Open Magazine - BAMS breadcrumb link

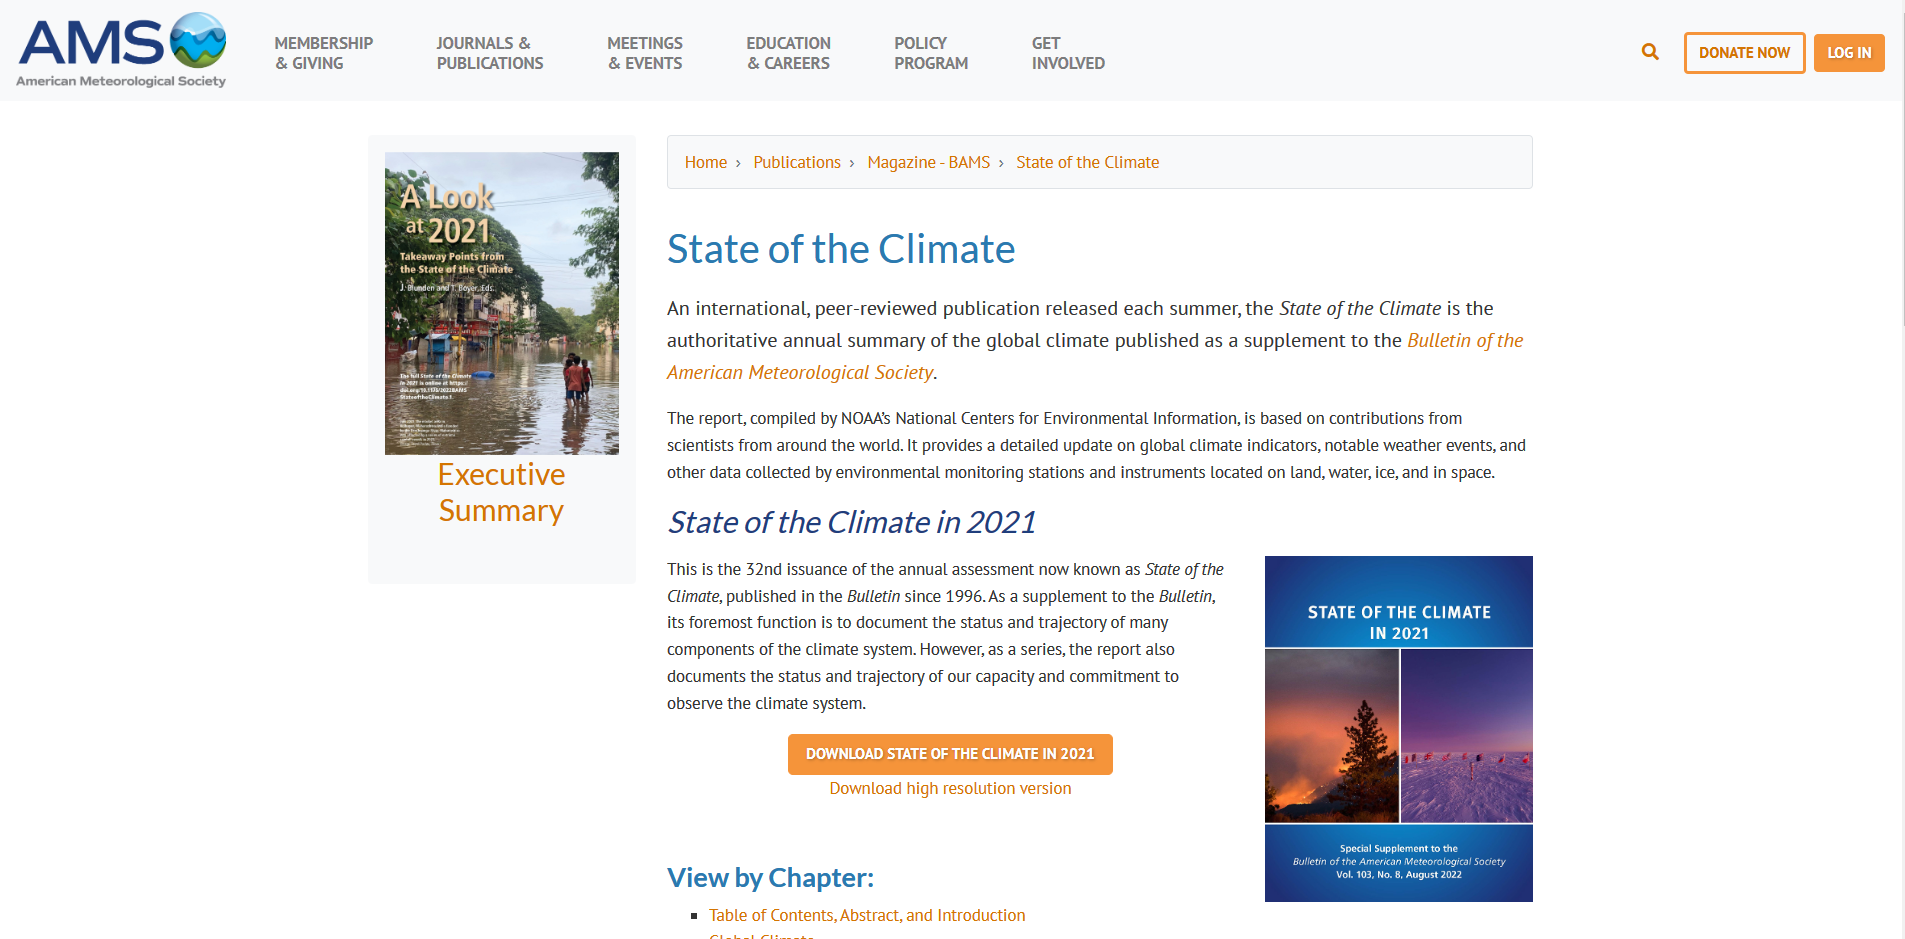click(928, 162)
